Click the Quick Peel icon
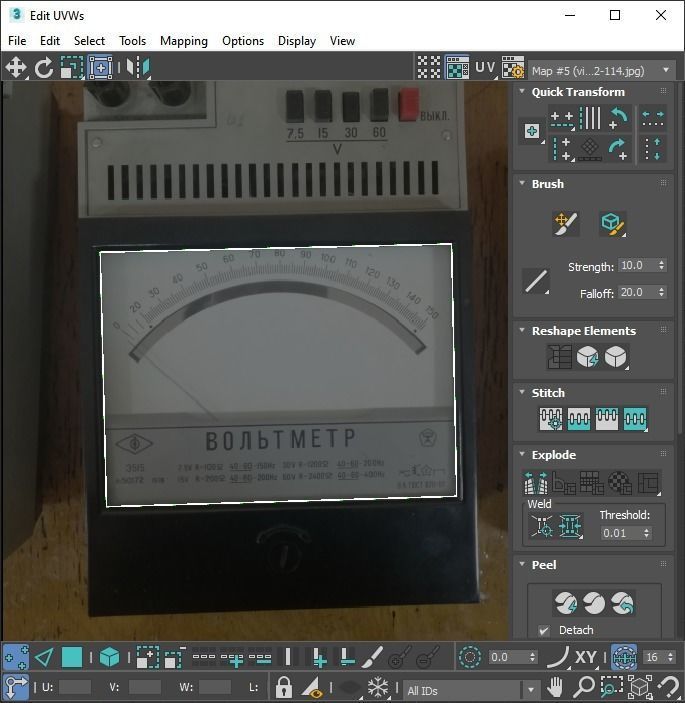This screenshot has height=703, width=685. click(566, 603)
